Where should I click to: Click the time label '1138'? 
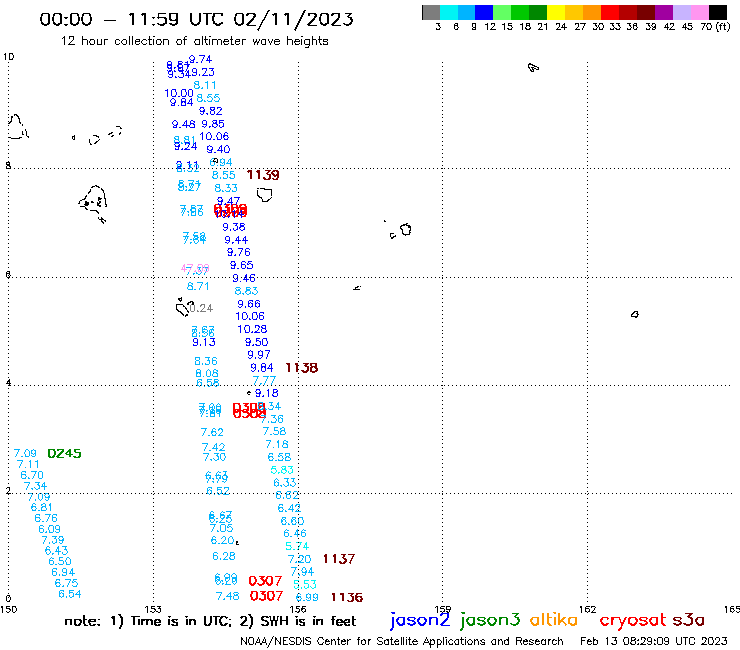tap(302, 368)
